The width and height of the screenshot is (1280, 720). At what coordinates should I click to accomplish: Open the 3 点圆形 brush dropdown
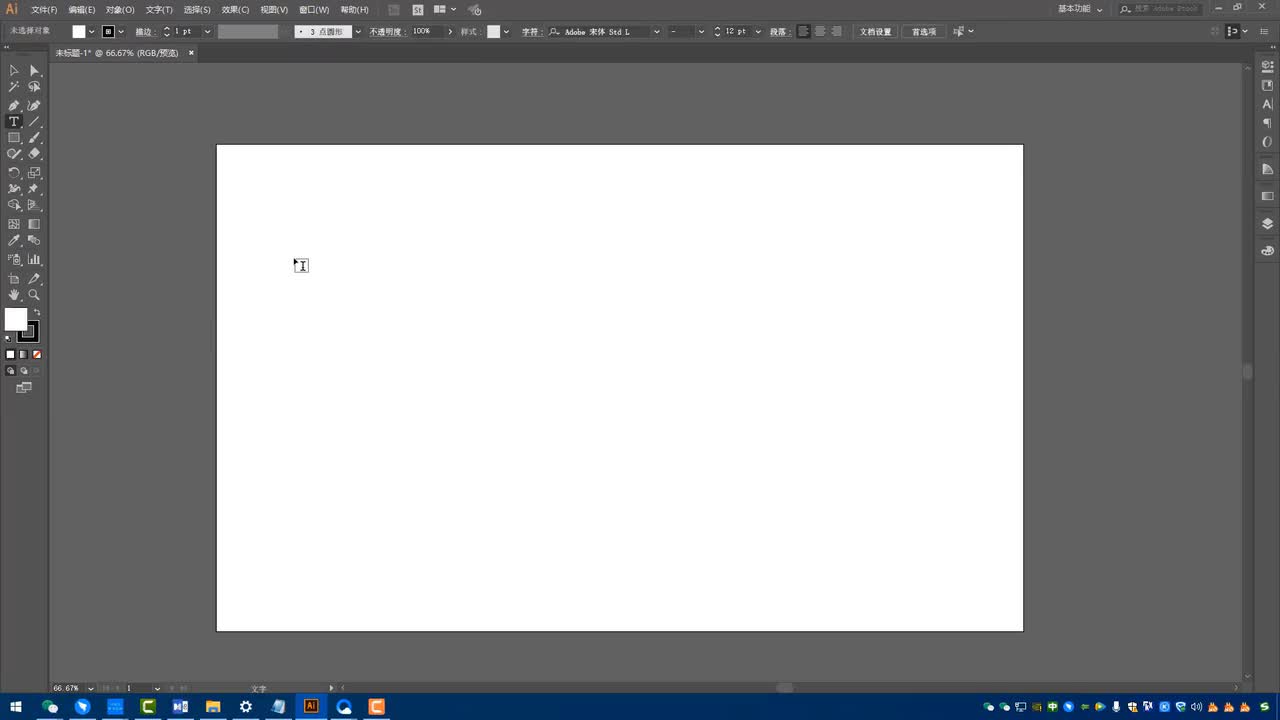coord(358,32)
